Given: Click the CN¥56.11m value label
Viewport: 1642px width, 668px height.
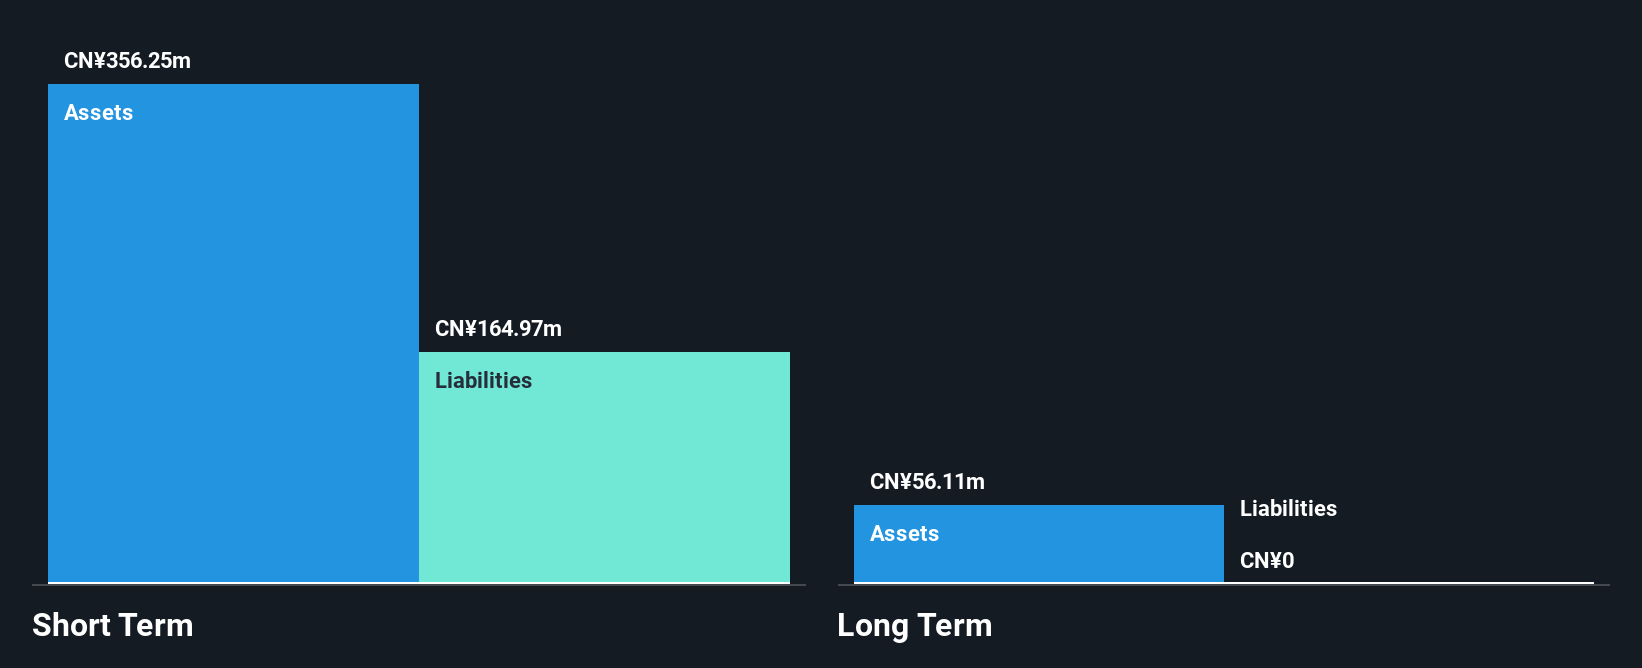Looking at the screenshot, I should pyautogui.click(x=927, y=481).
